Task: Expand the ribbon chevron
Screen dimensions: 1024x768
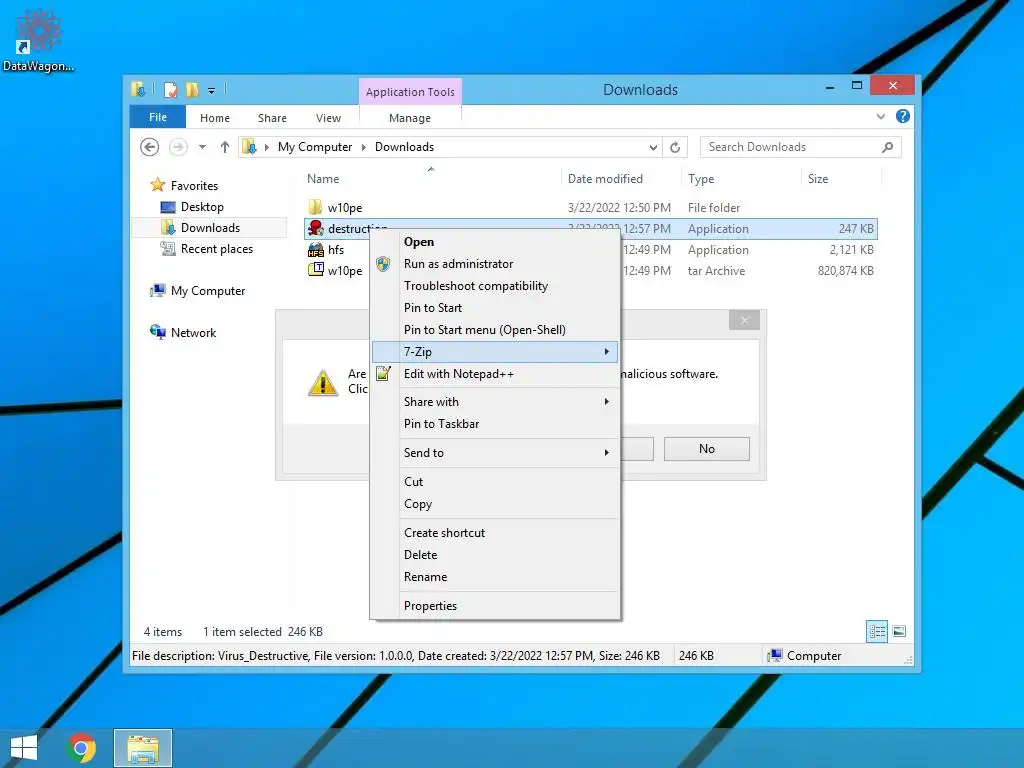Action: click(880, 116)
